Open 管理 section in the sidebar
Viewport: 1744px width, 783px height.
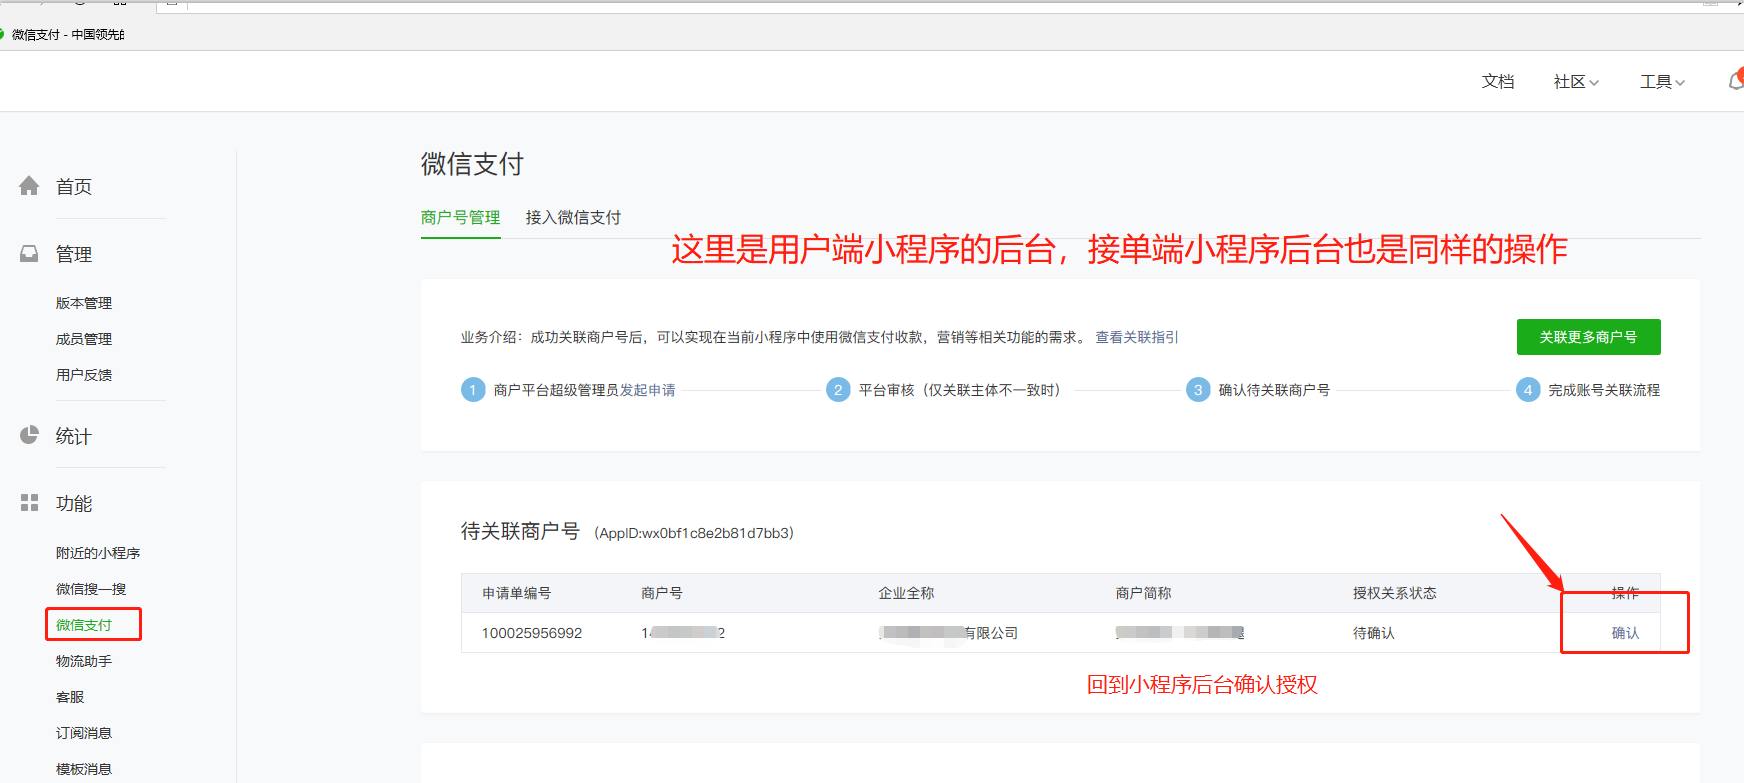pos(74,254)
